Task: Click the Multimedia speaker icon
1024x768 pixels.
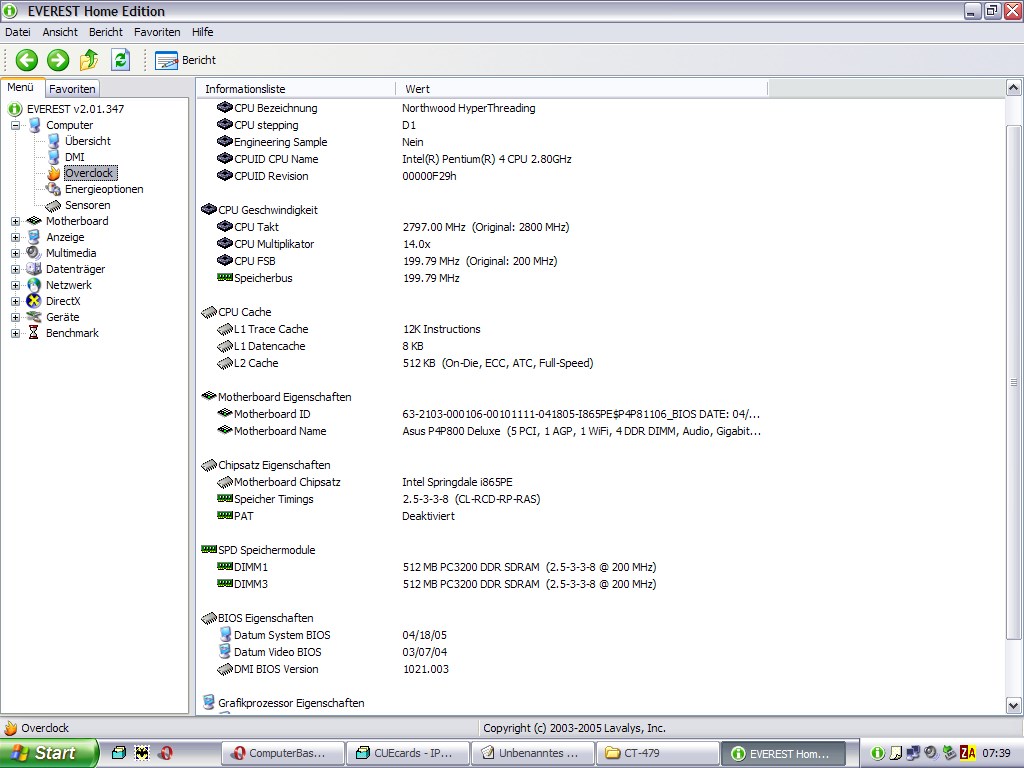Action: [x=34, y=253]
